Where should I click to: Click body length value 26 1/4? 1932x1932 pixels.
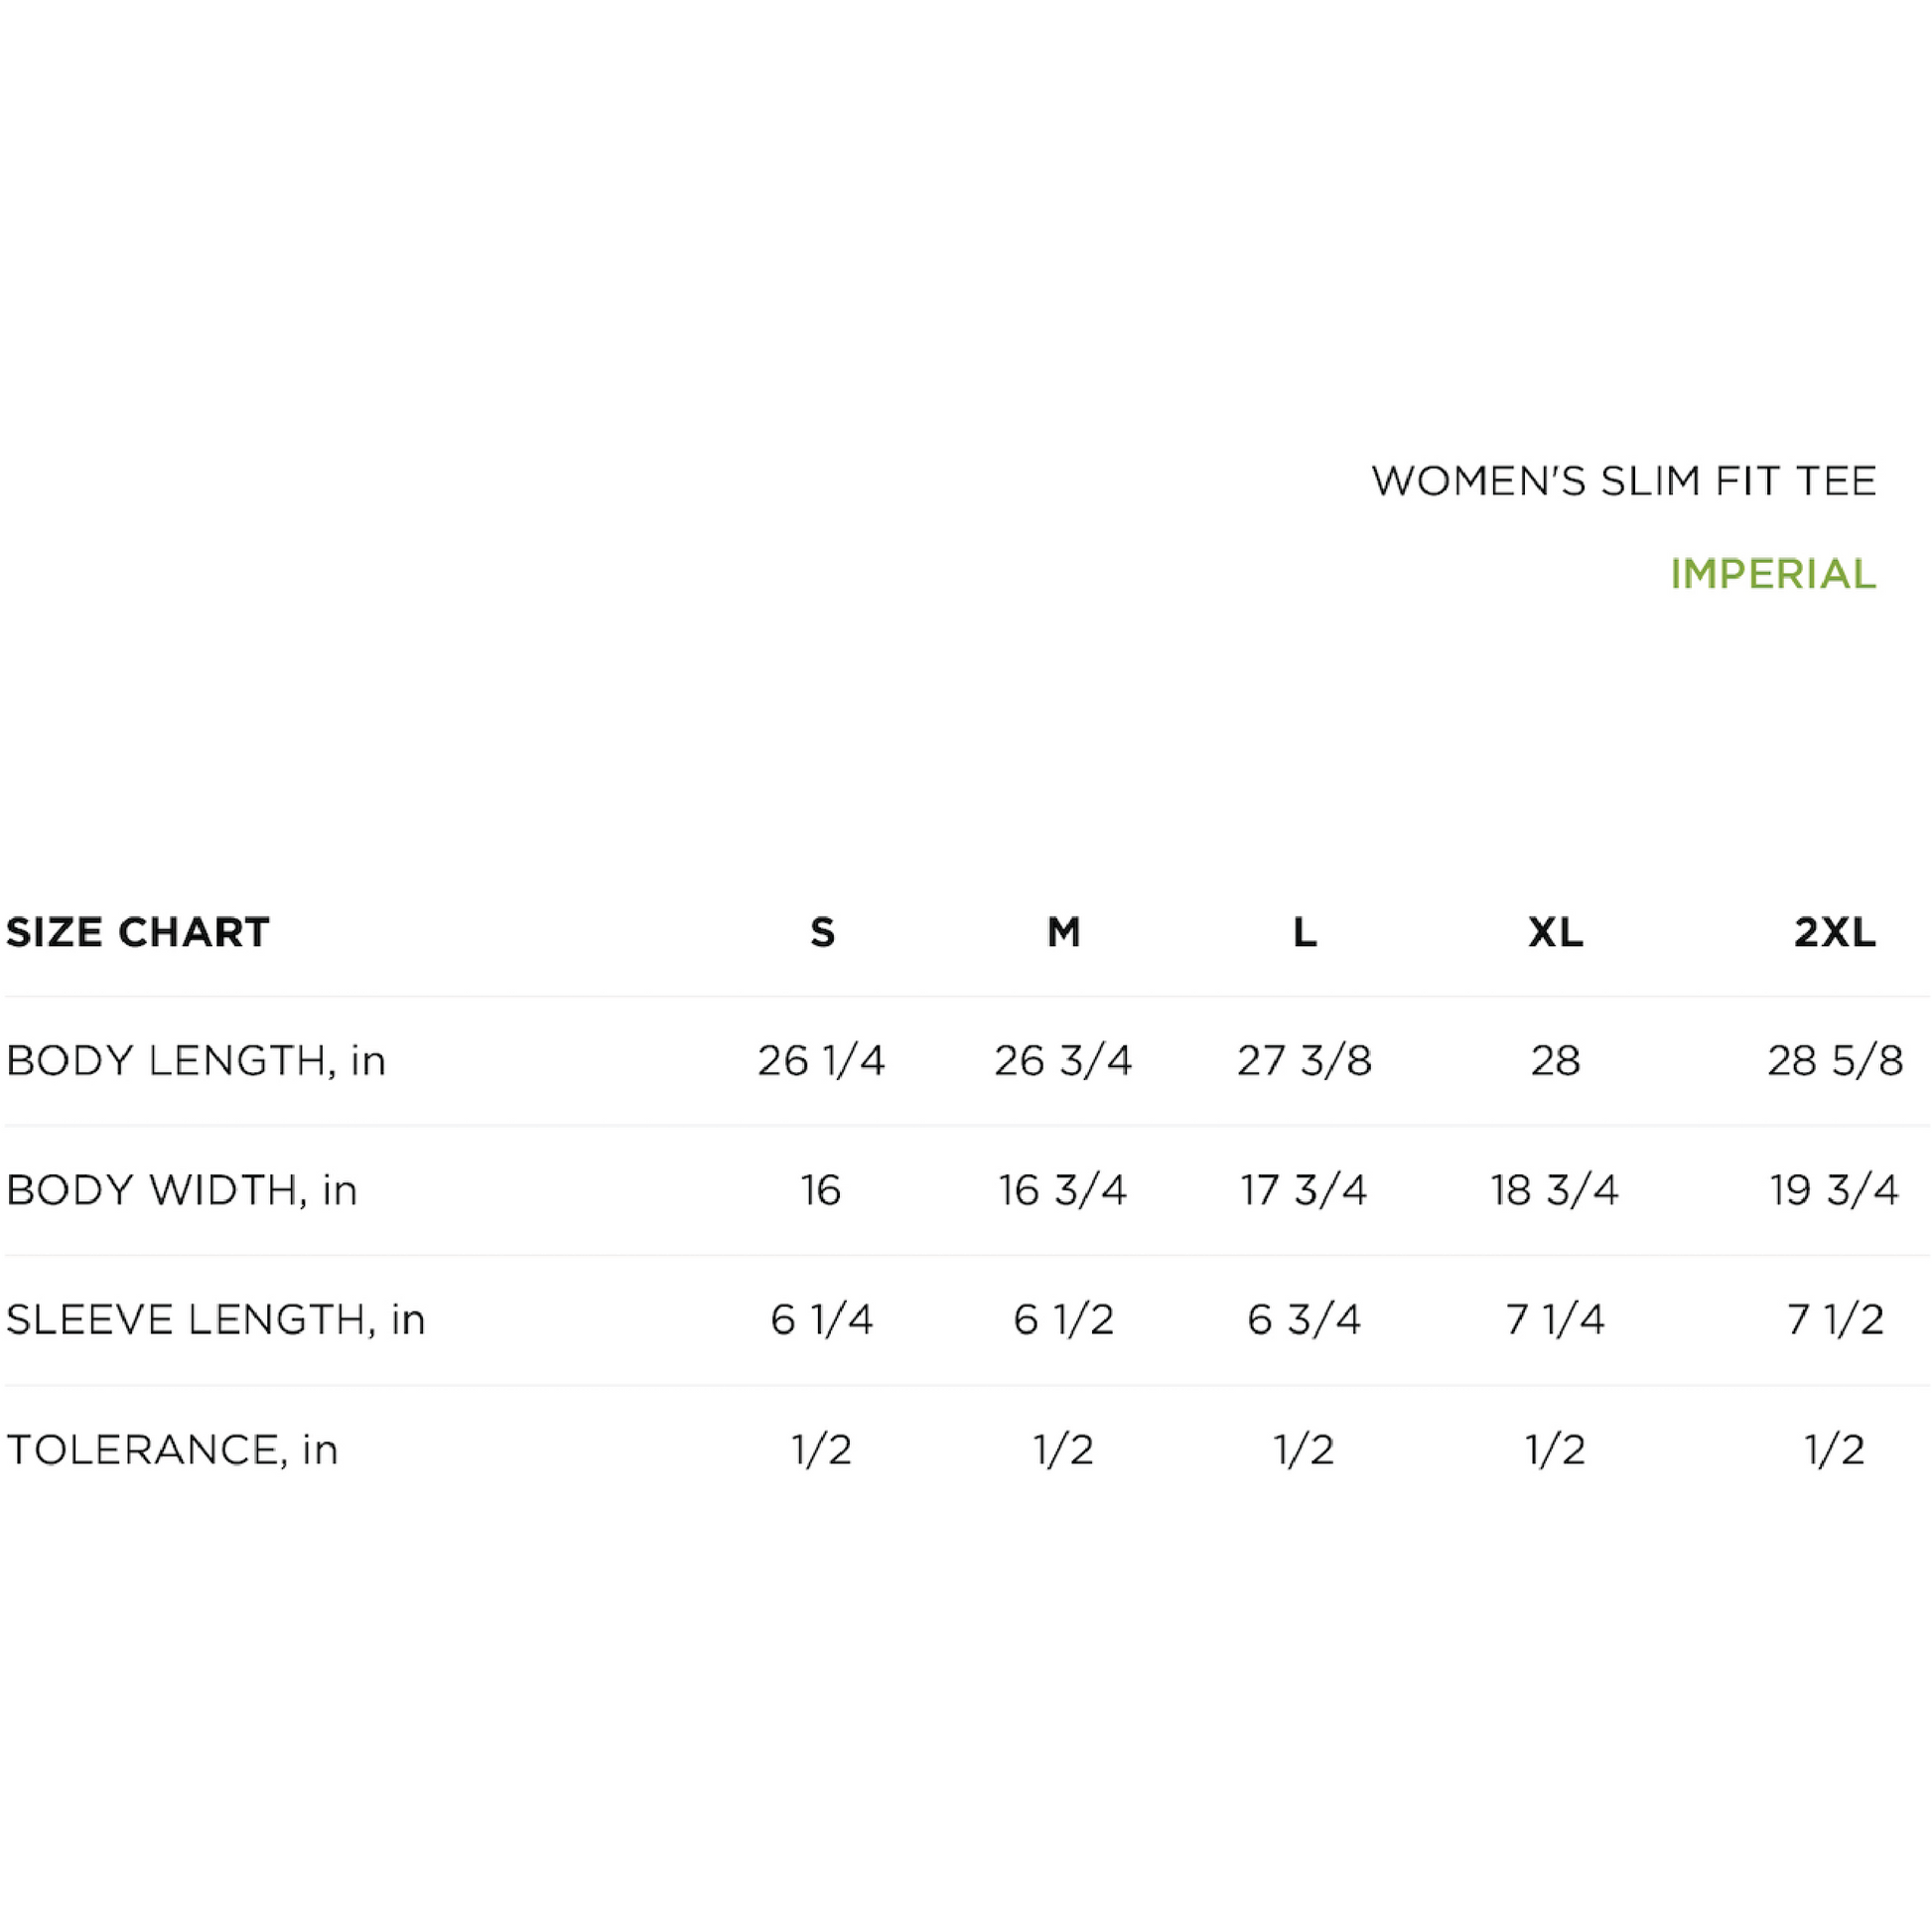pos(821,1061)
